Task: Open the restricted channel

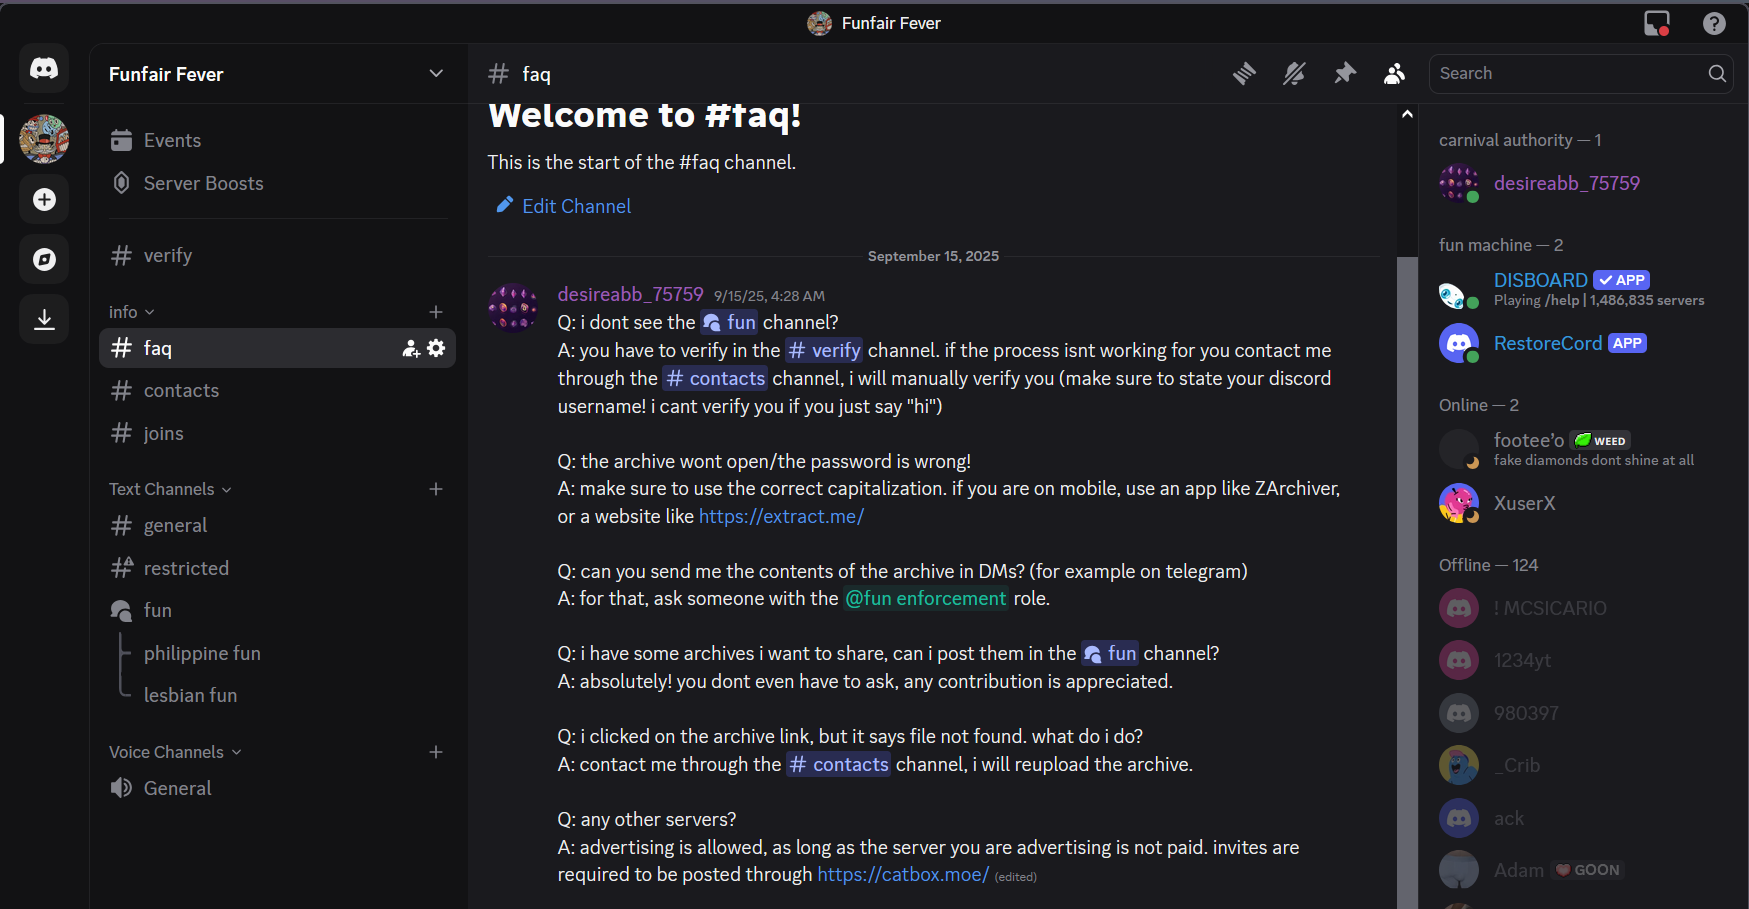Action: tap(277, 568)
